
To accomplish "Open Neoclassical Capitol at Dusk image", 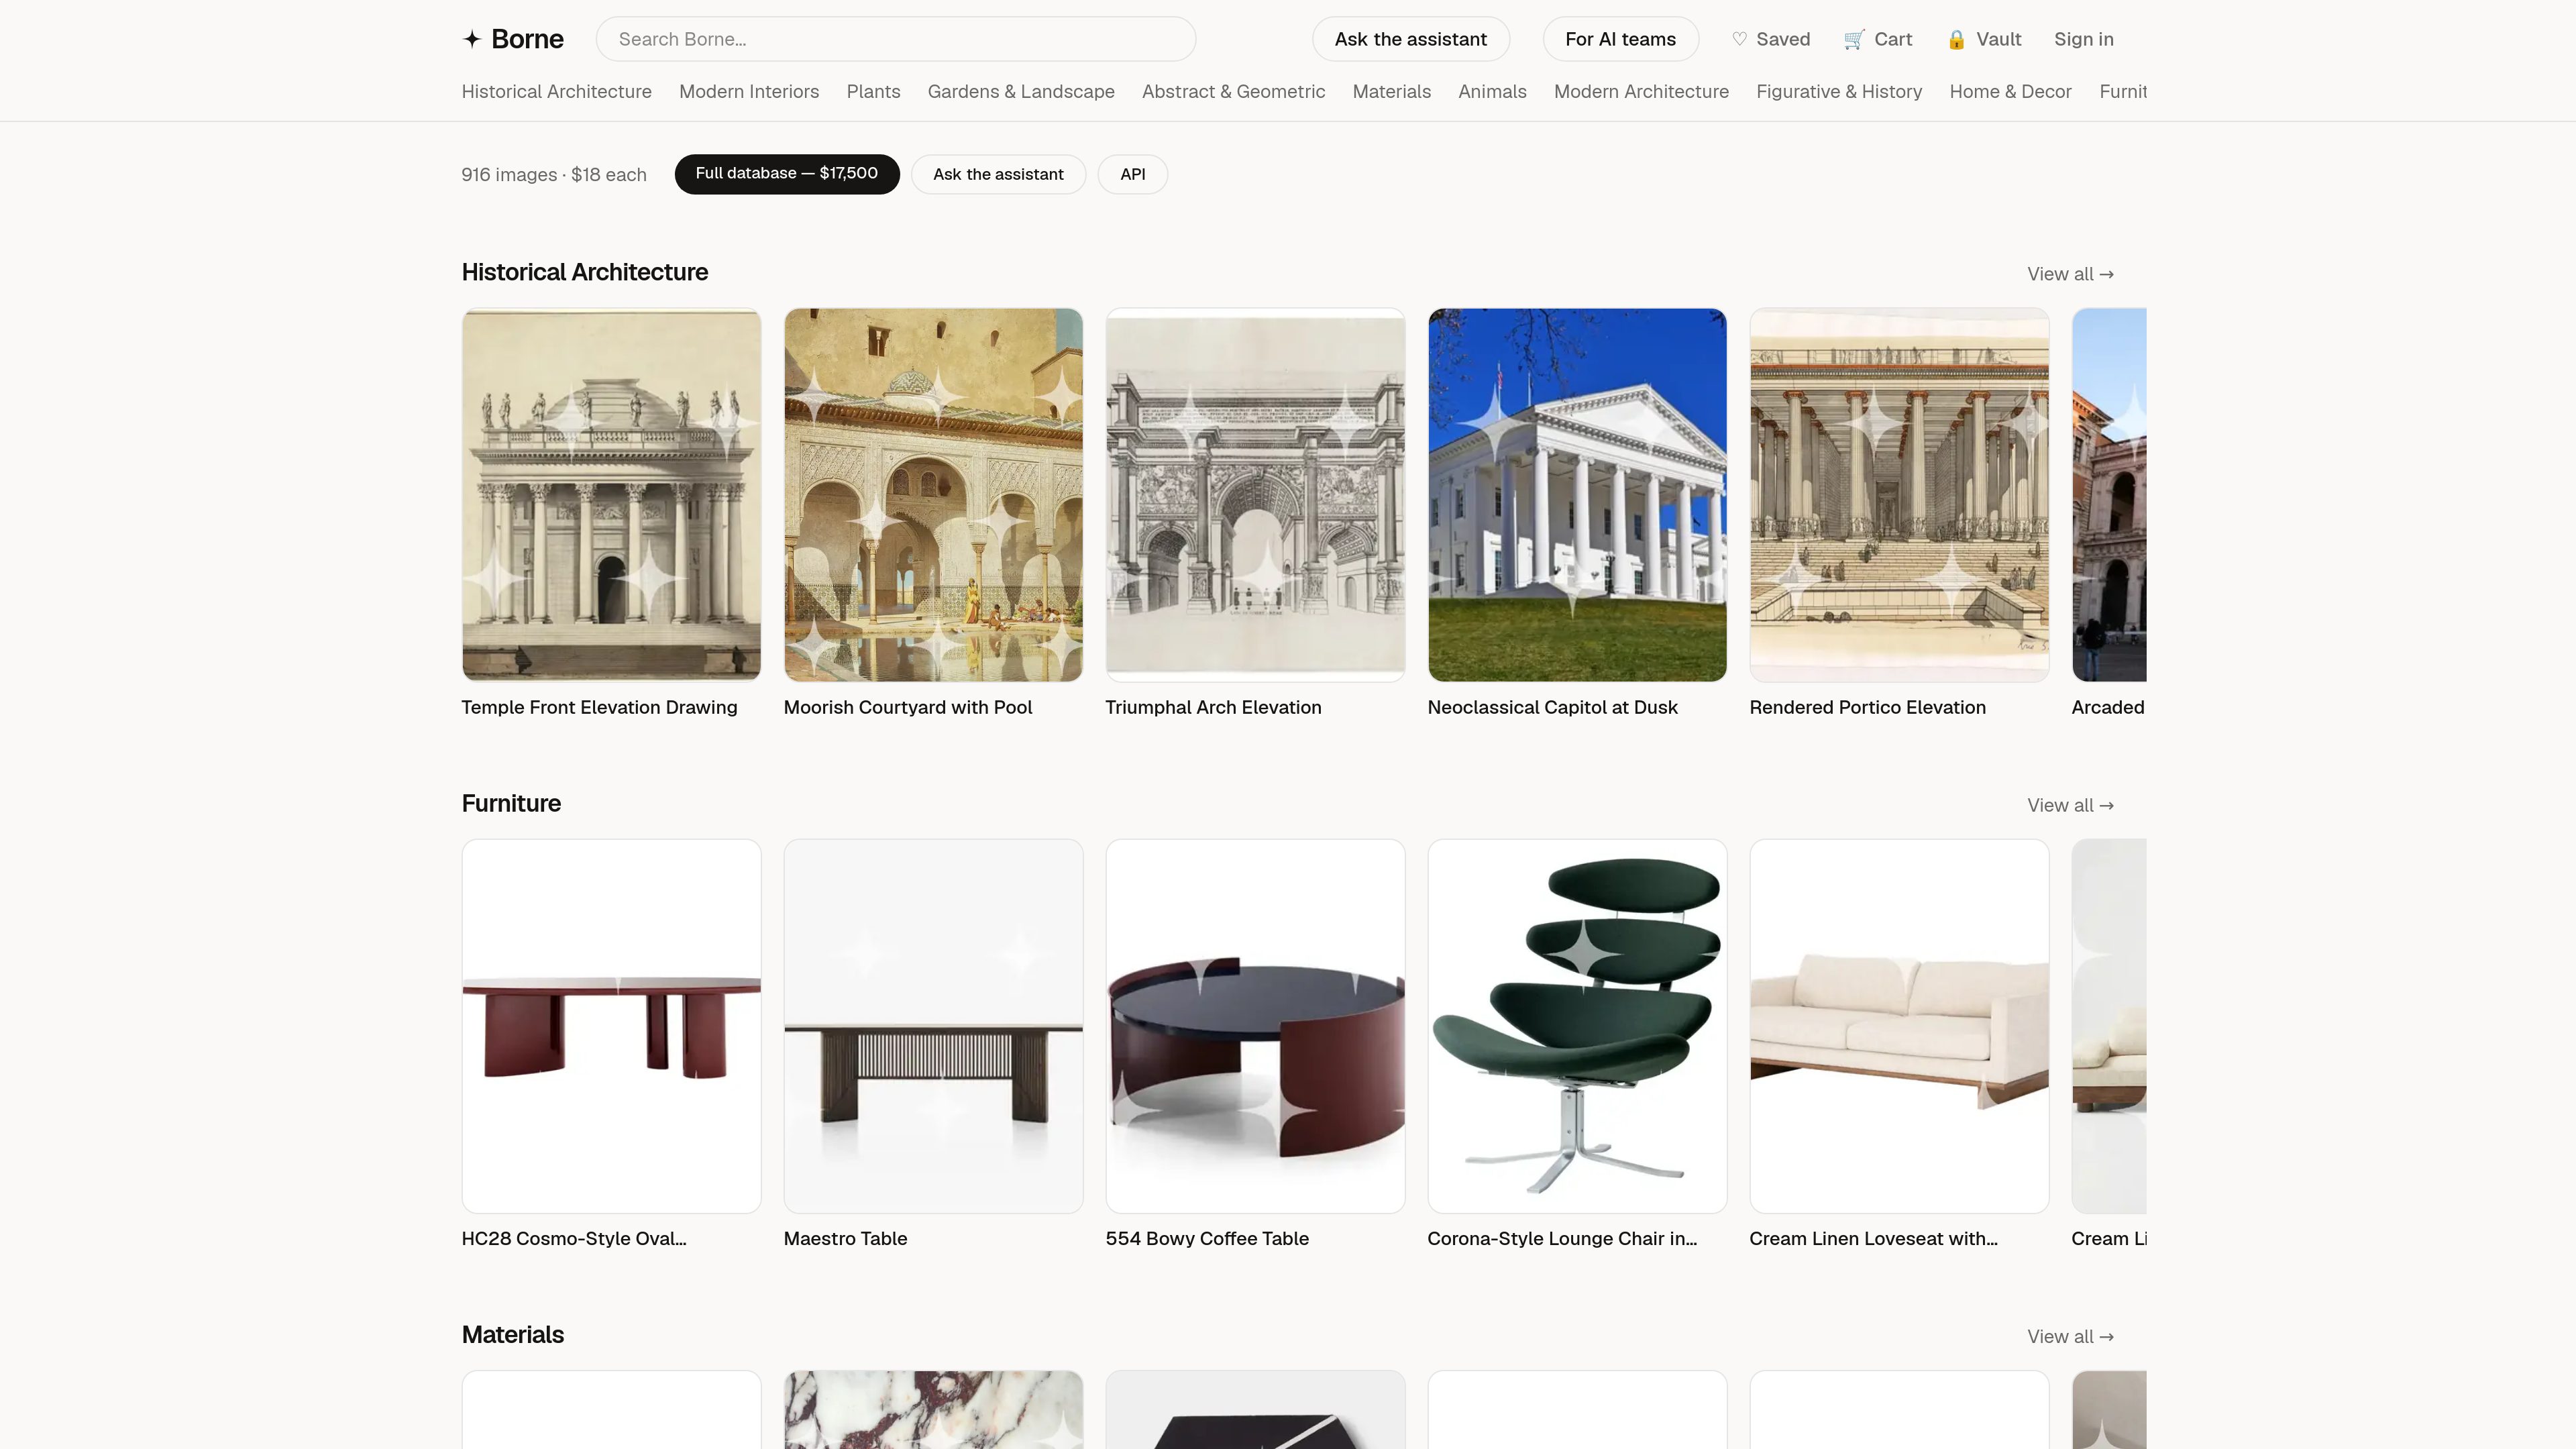I will pos(1577,494).
